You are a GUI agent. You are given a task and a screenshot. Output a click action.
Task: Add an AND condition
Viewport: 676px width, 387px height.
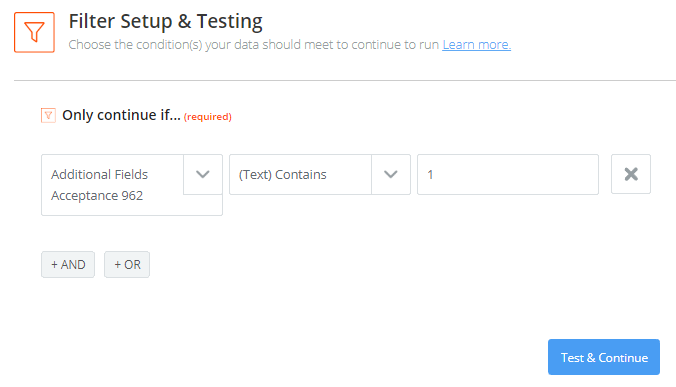click(68, 265)
